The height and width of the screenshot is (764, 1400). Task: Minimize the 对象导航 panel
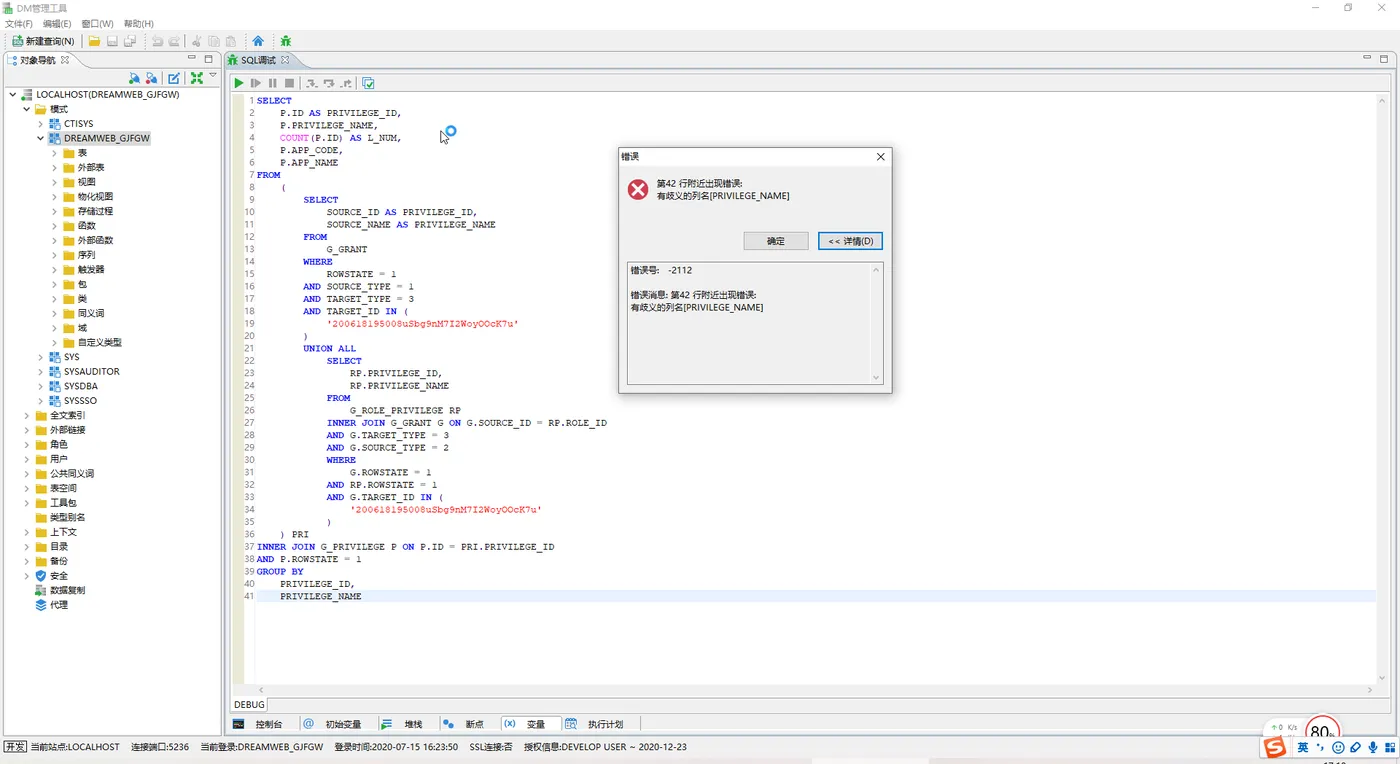tap(193, 59)
